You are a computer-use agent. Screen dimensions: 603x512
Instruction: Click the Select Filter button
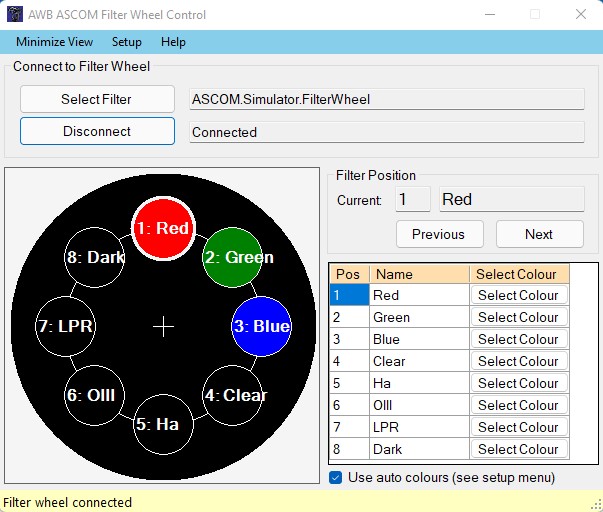pos(96,99)
